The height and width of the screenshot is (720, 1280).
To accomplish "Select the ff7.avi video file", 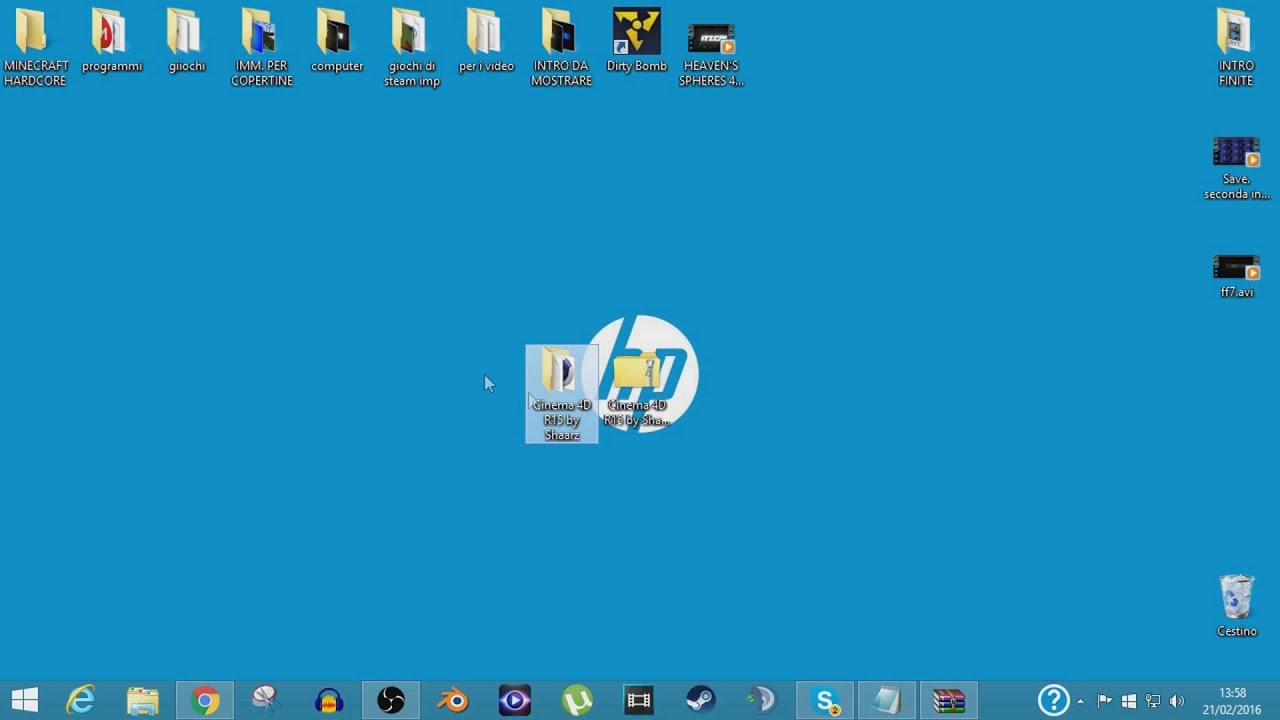I will pyautogui.click(x=1236, y=276).
